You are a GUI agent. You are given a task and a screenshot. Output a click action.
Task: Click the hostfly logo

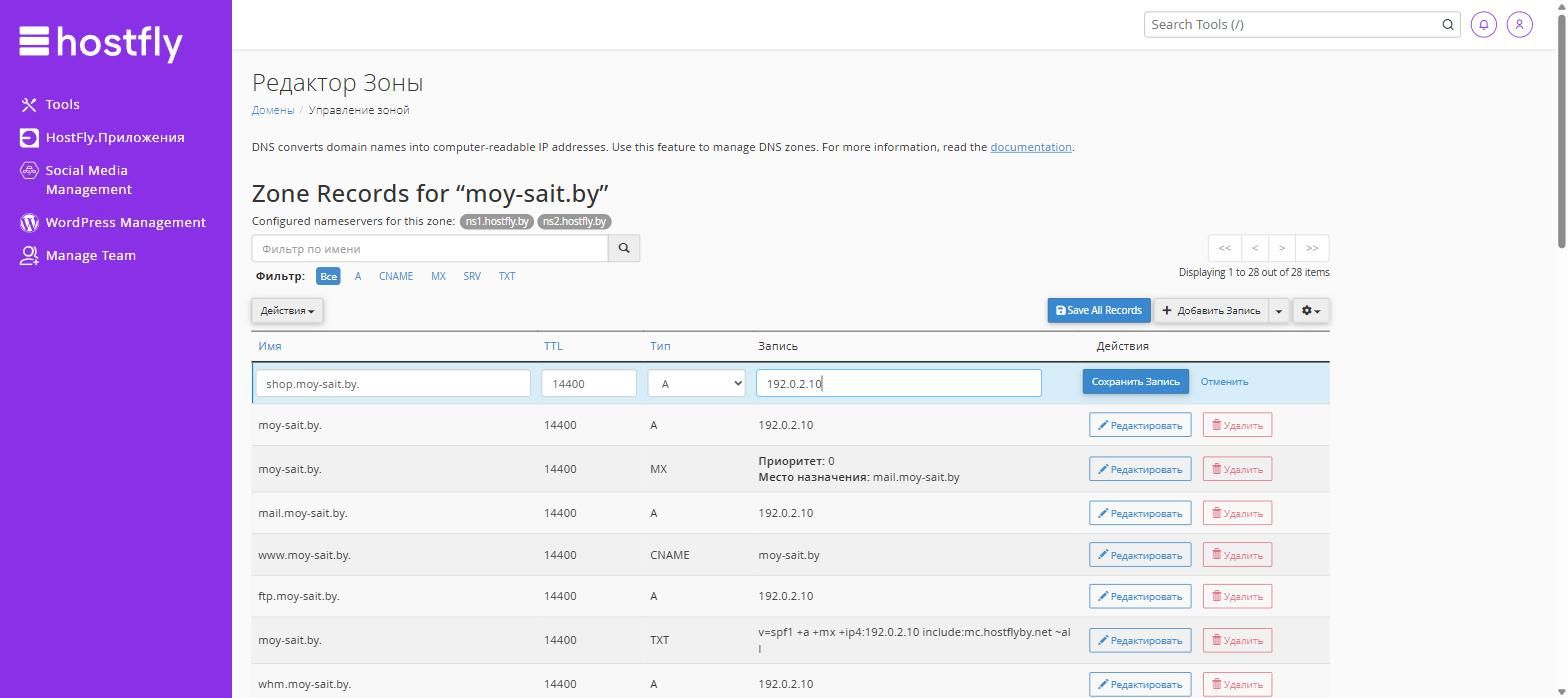pyautogui.click(x=100, y=42)
